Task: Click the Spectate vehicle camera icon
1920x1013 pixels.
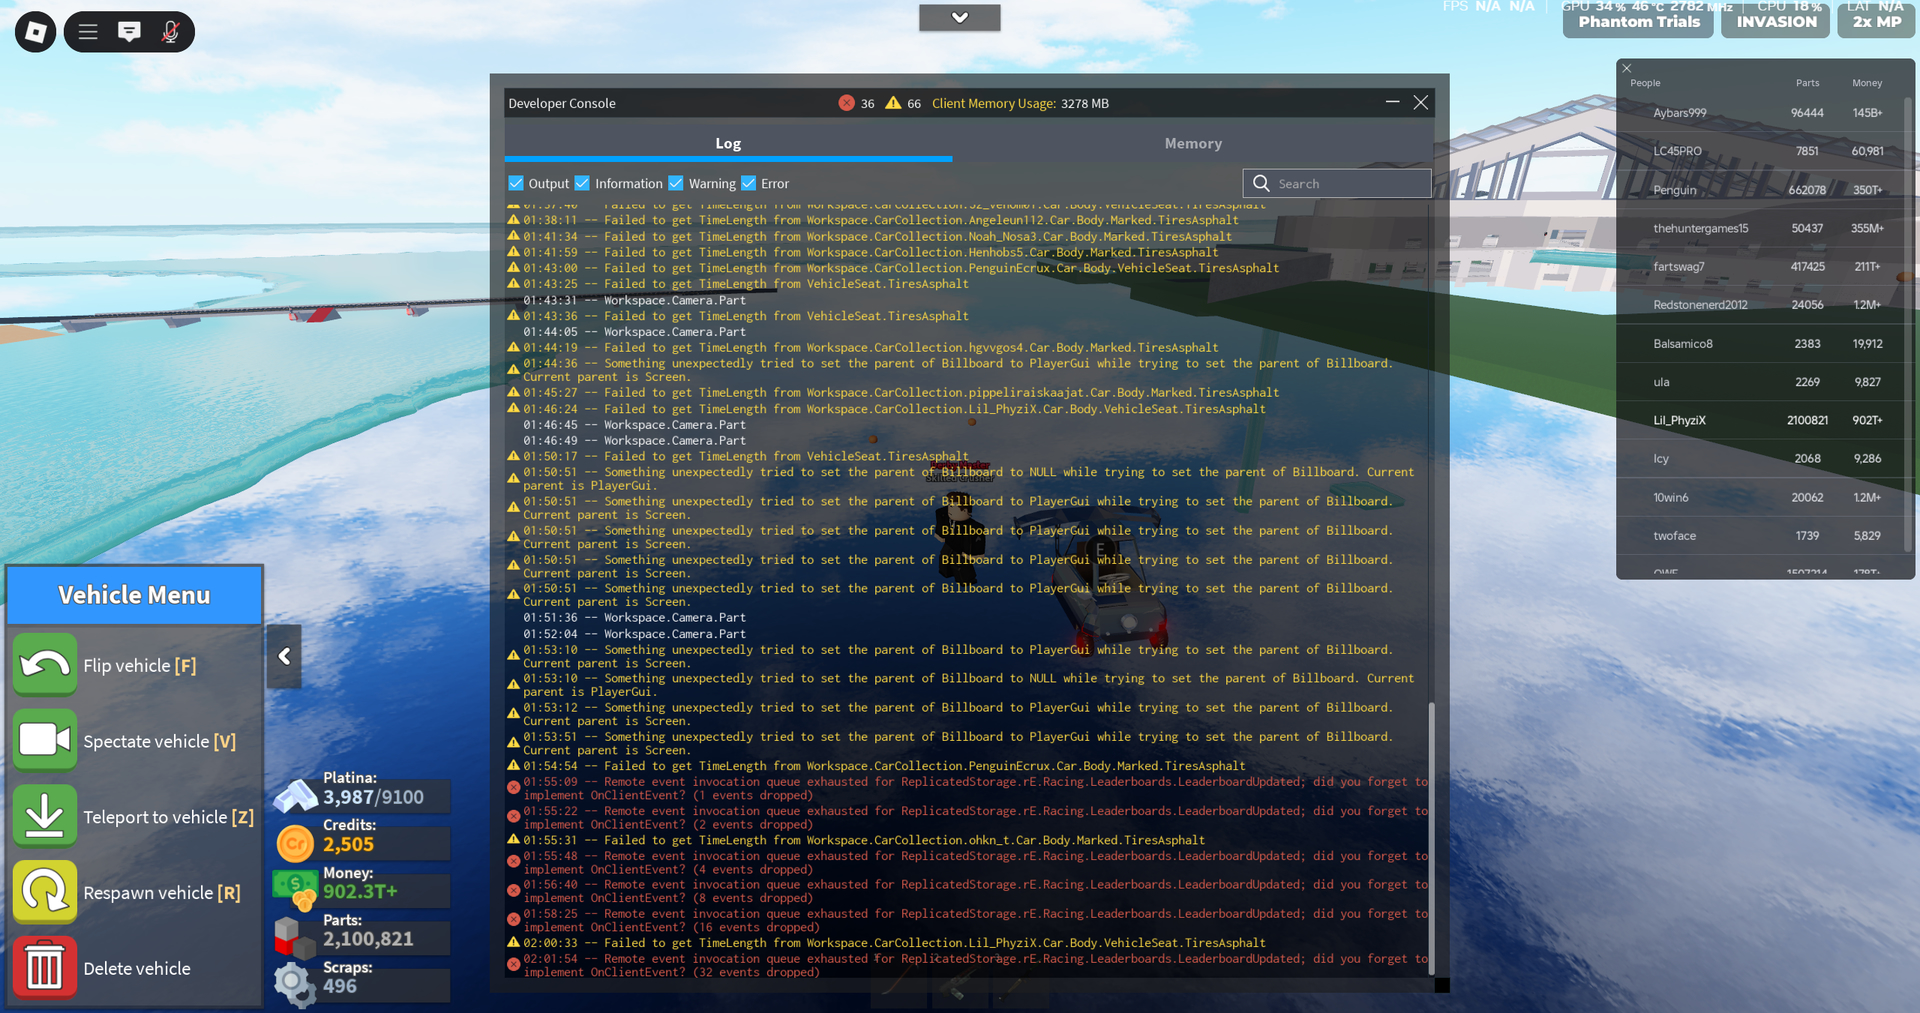Action: [45, 741]
